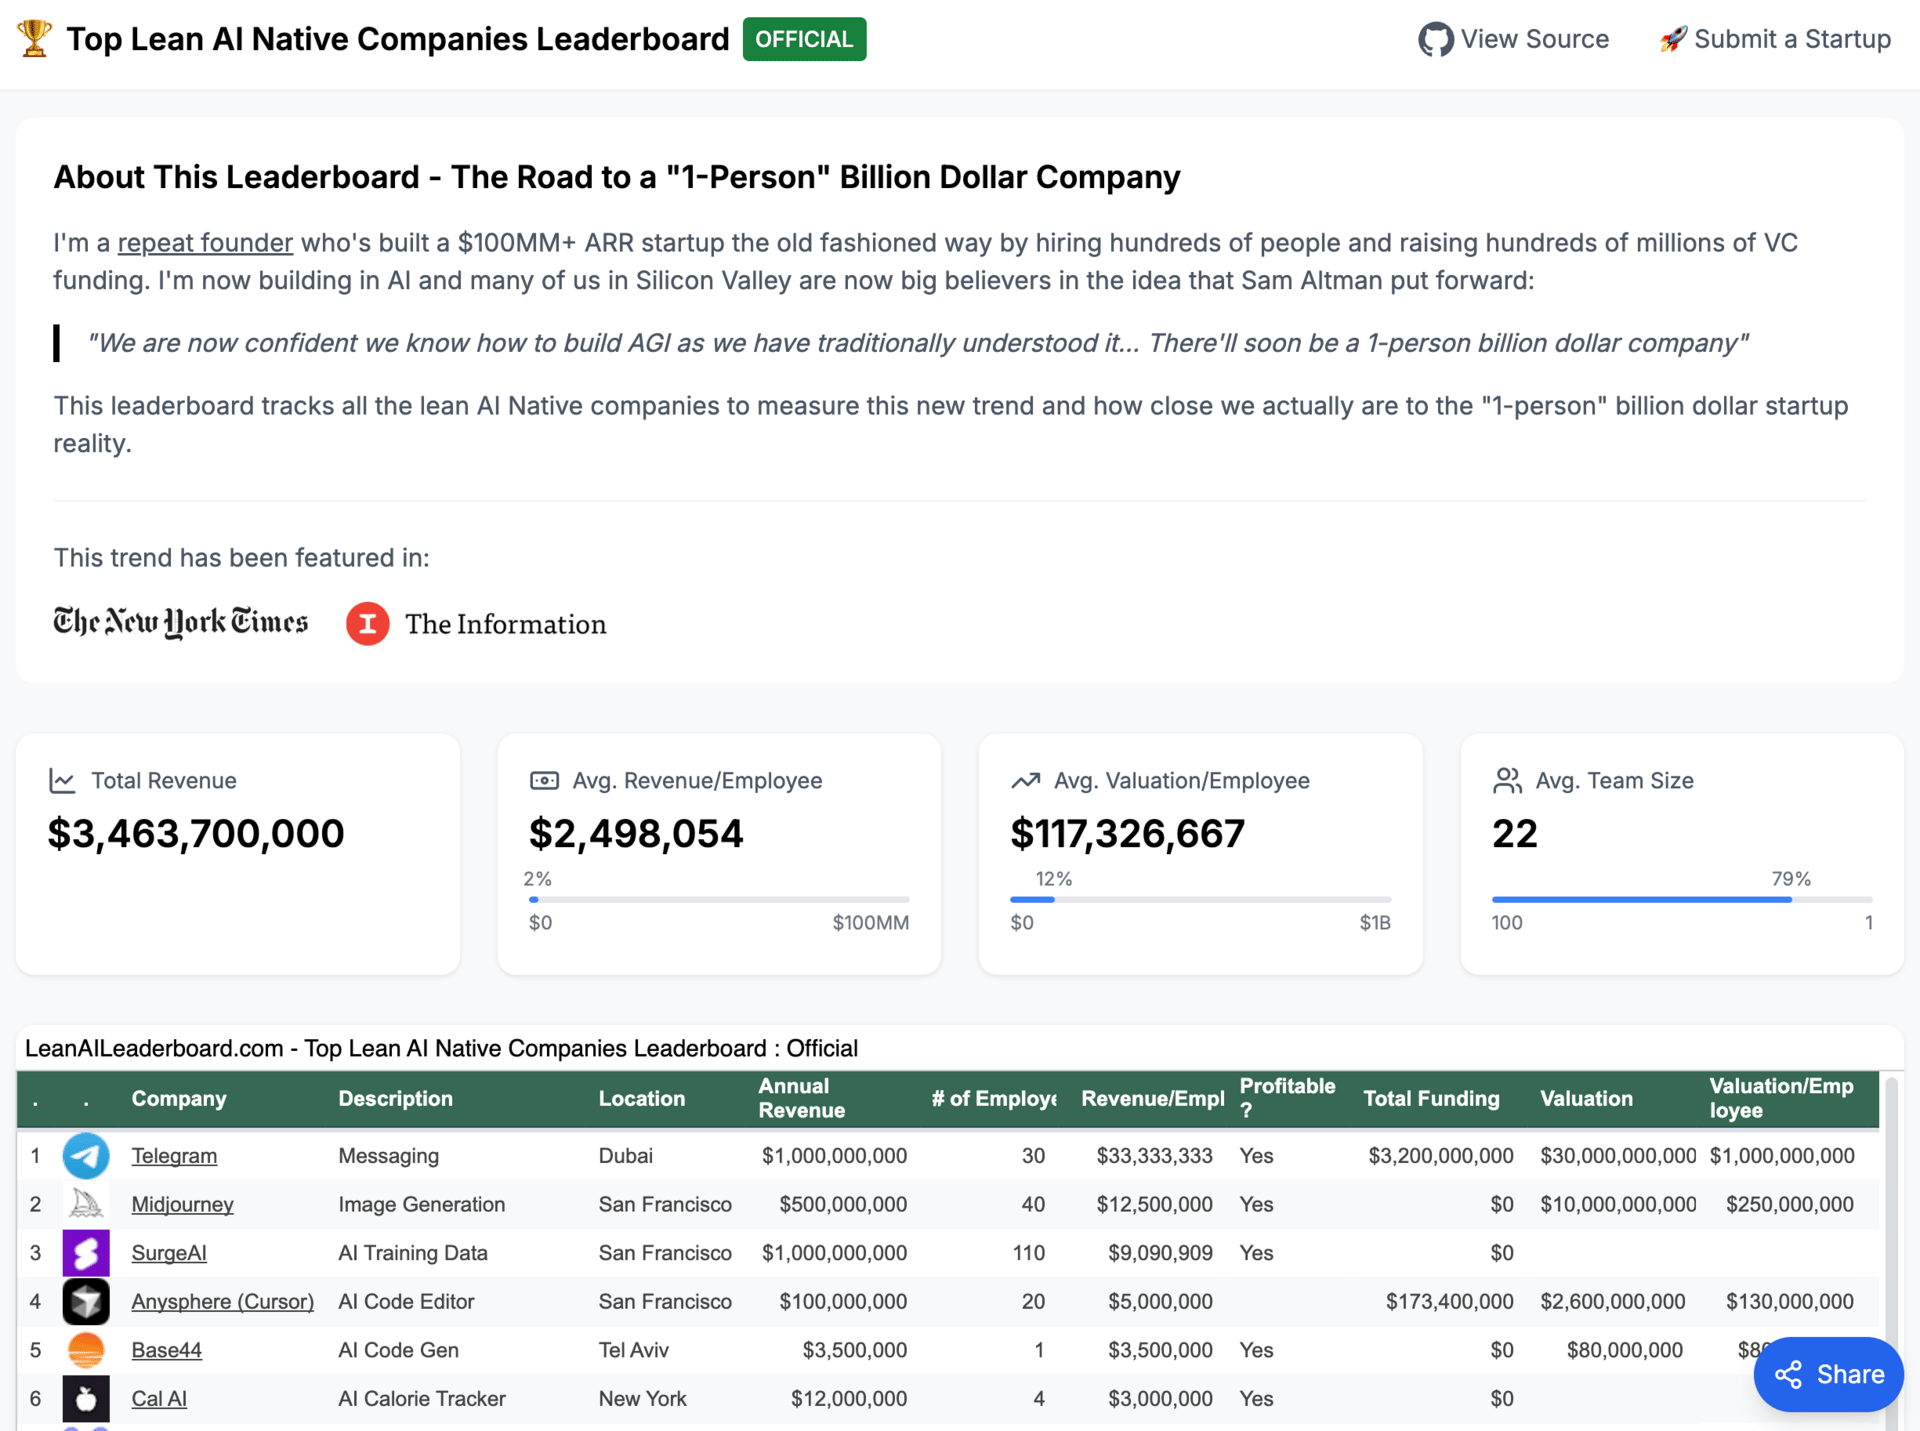Click Midjourney's Image Generation description
This screenshot has width=1920, height=1431.
(421, 1204)
